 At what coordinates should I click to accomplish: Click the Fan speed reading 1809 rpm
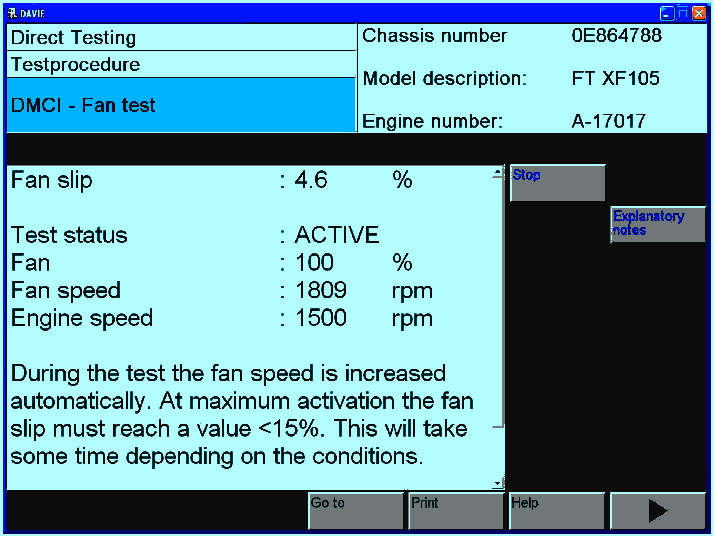[321, 291]
